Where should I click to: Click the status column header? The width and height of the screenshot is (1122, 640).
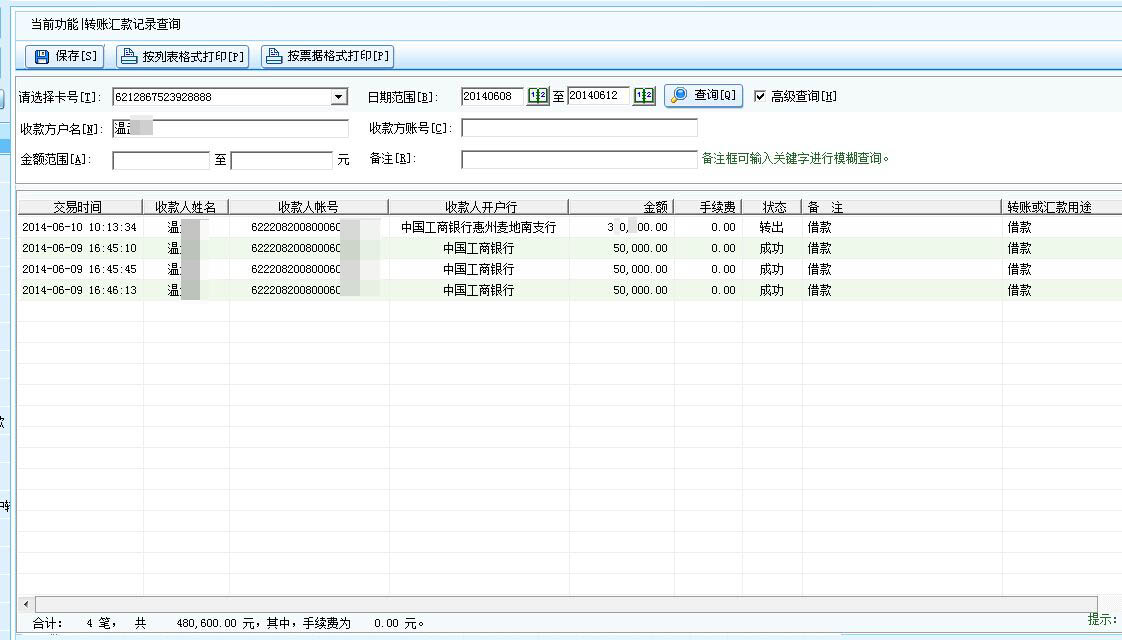tap(773, 207)
